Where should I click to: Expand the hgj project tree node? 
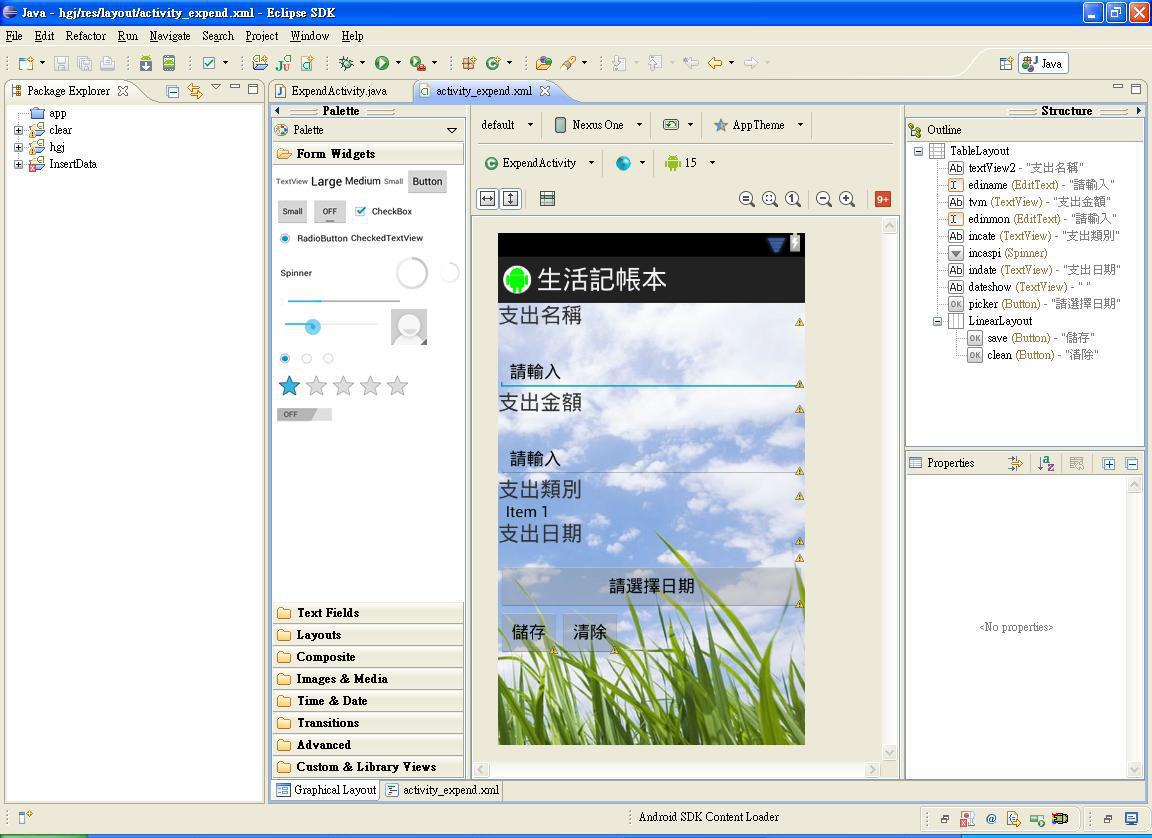click(18, 147)
